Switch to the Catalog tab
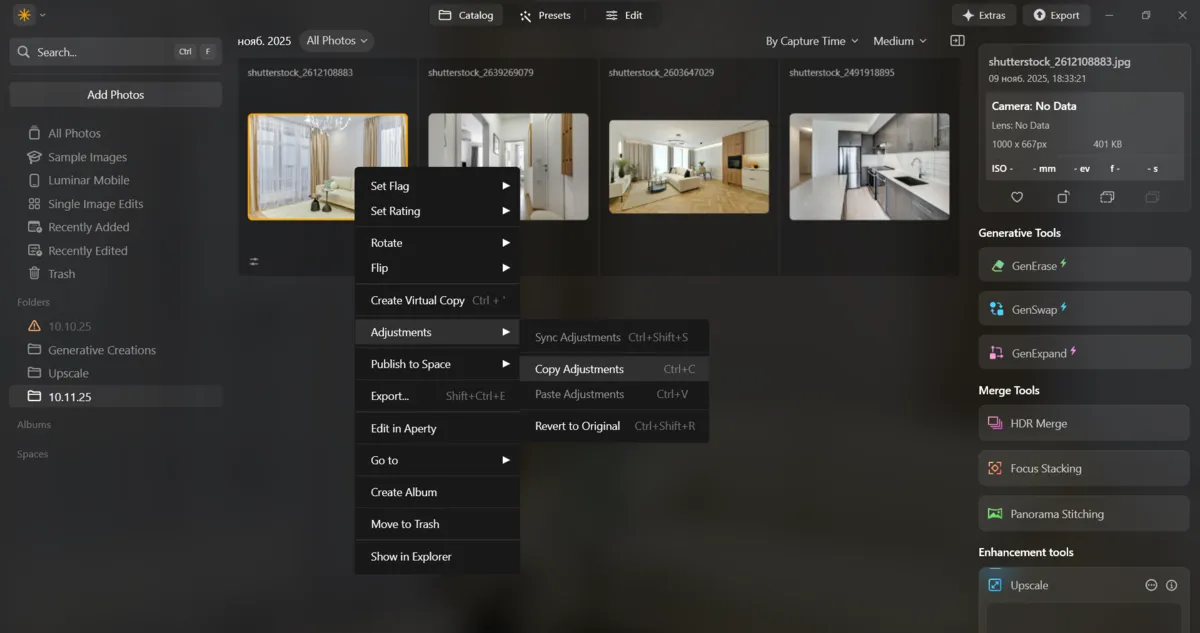1200x633 pixels. [x=465, y=15]
